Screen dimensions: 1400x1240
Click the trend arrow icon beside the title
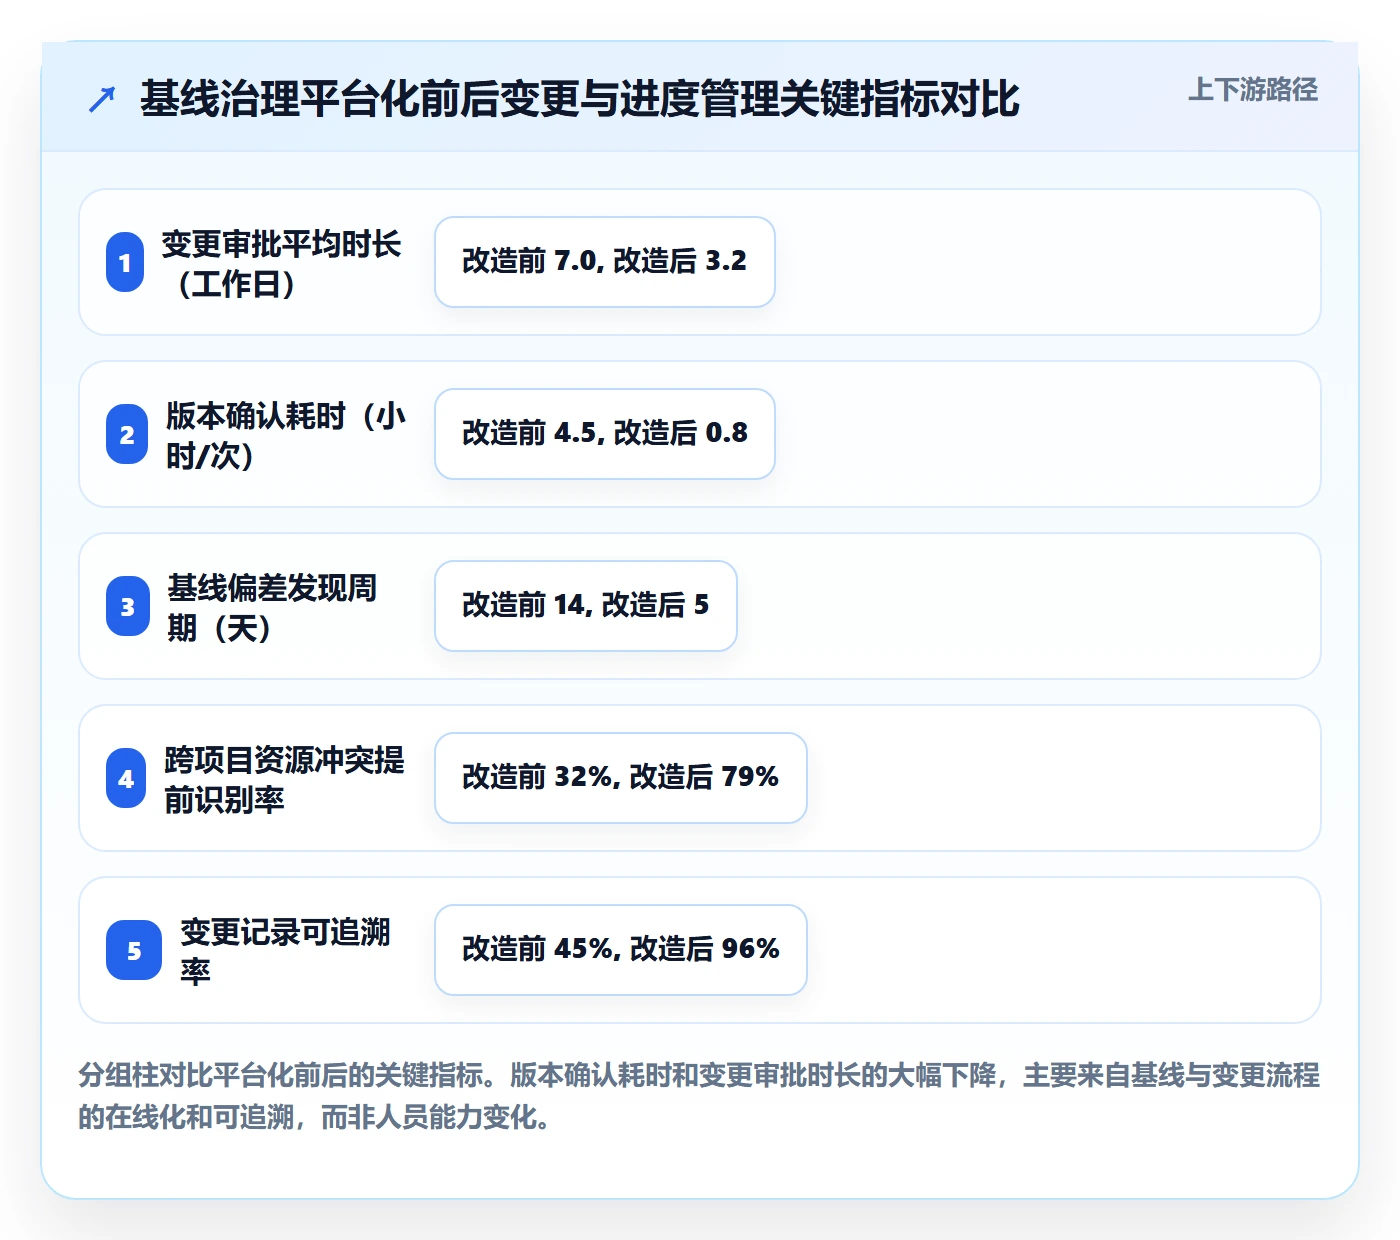(x=102, y=99)
